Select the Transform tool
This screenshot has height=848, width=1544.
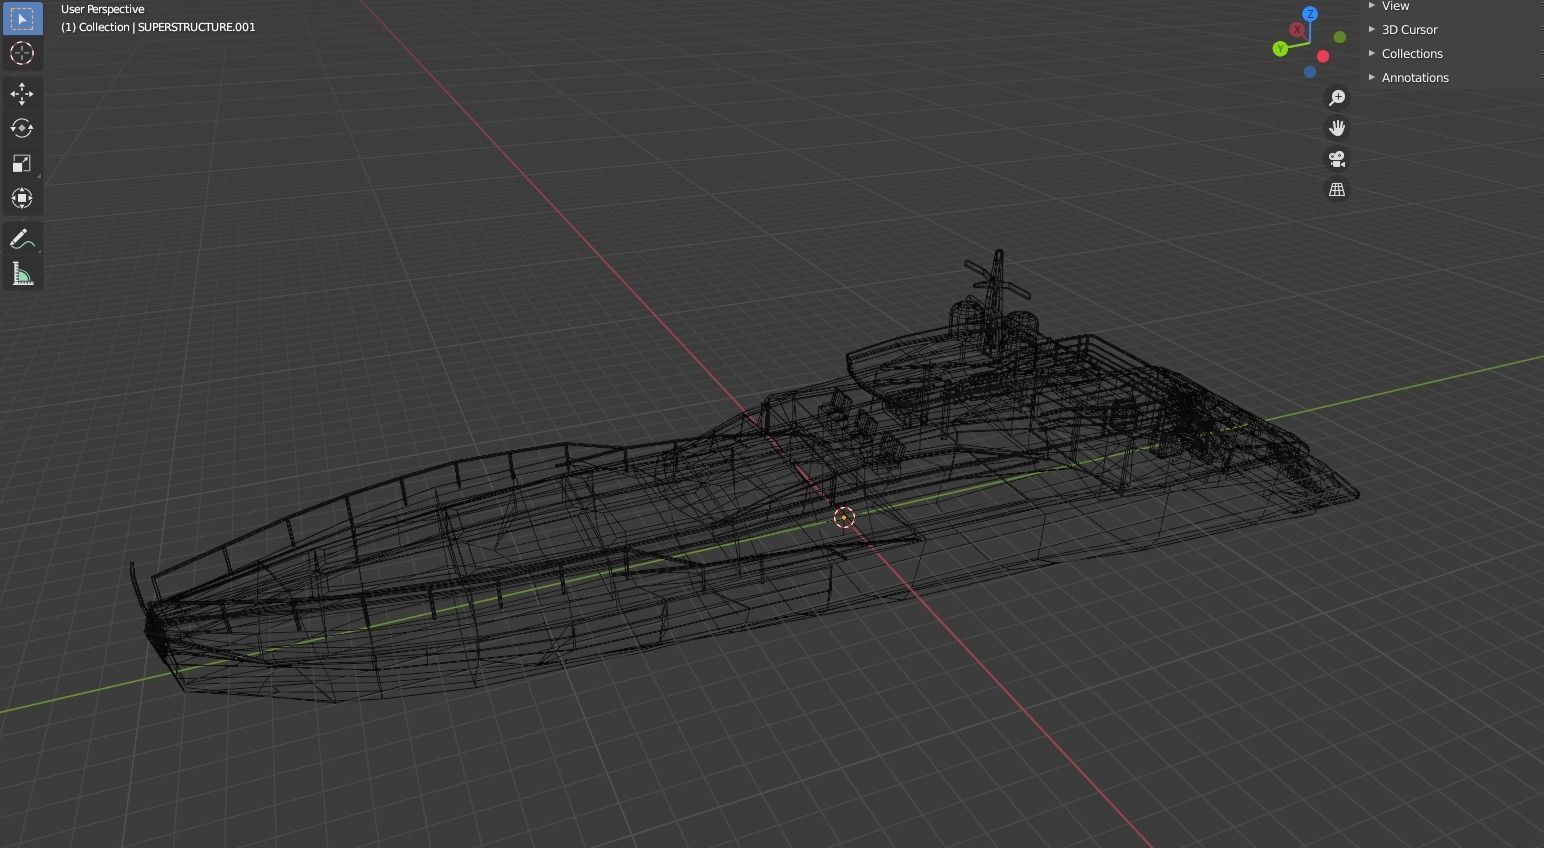coord(22,198)
